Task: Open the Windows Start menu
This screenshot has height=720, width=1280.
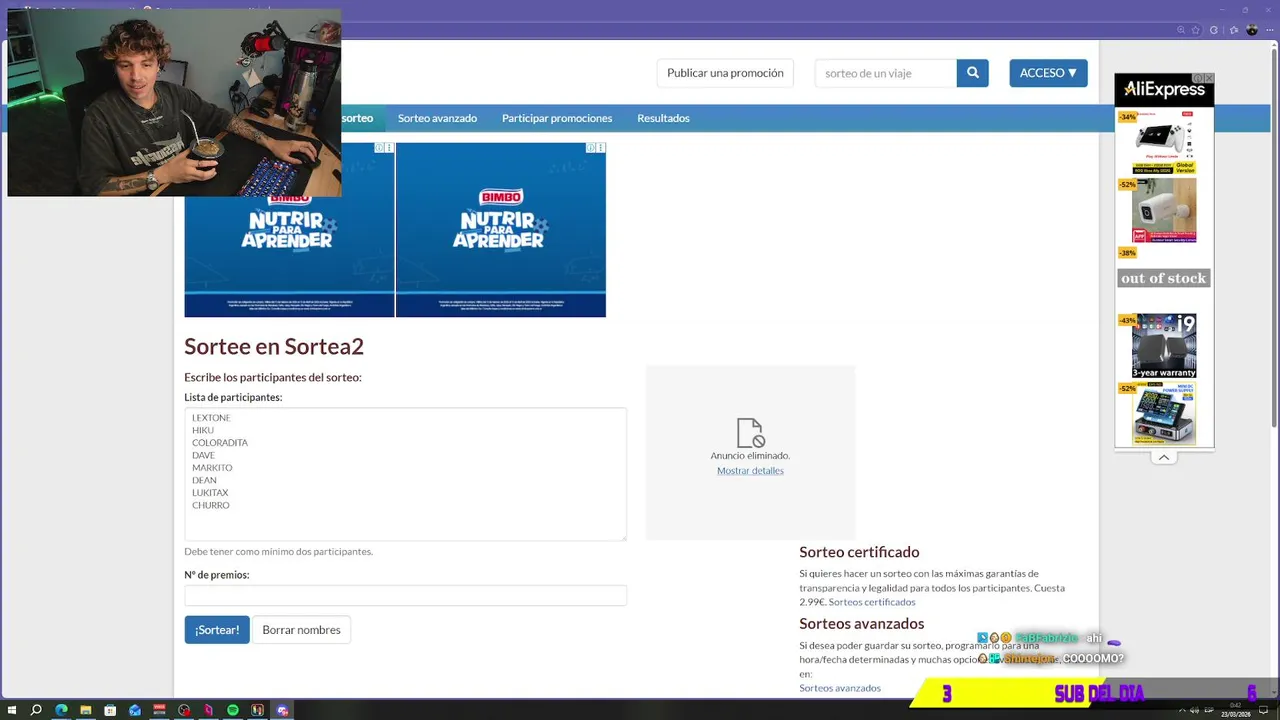Action: point(12,710)
